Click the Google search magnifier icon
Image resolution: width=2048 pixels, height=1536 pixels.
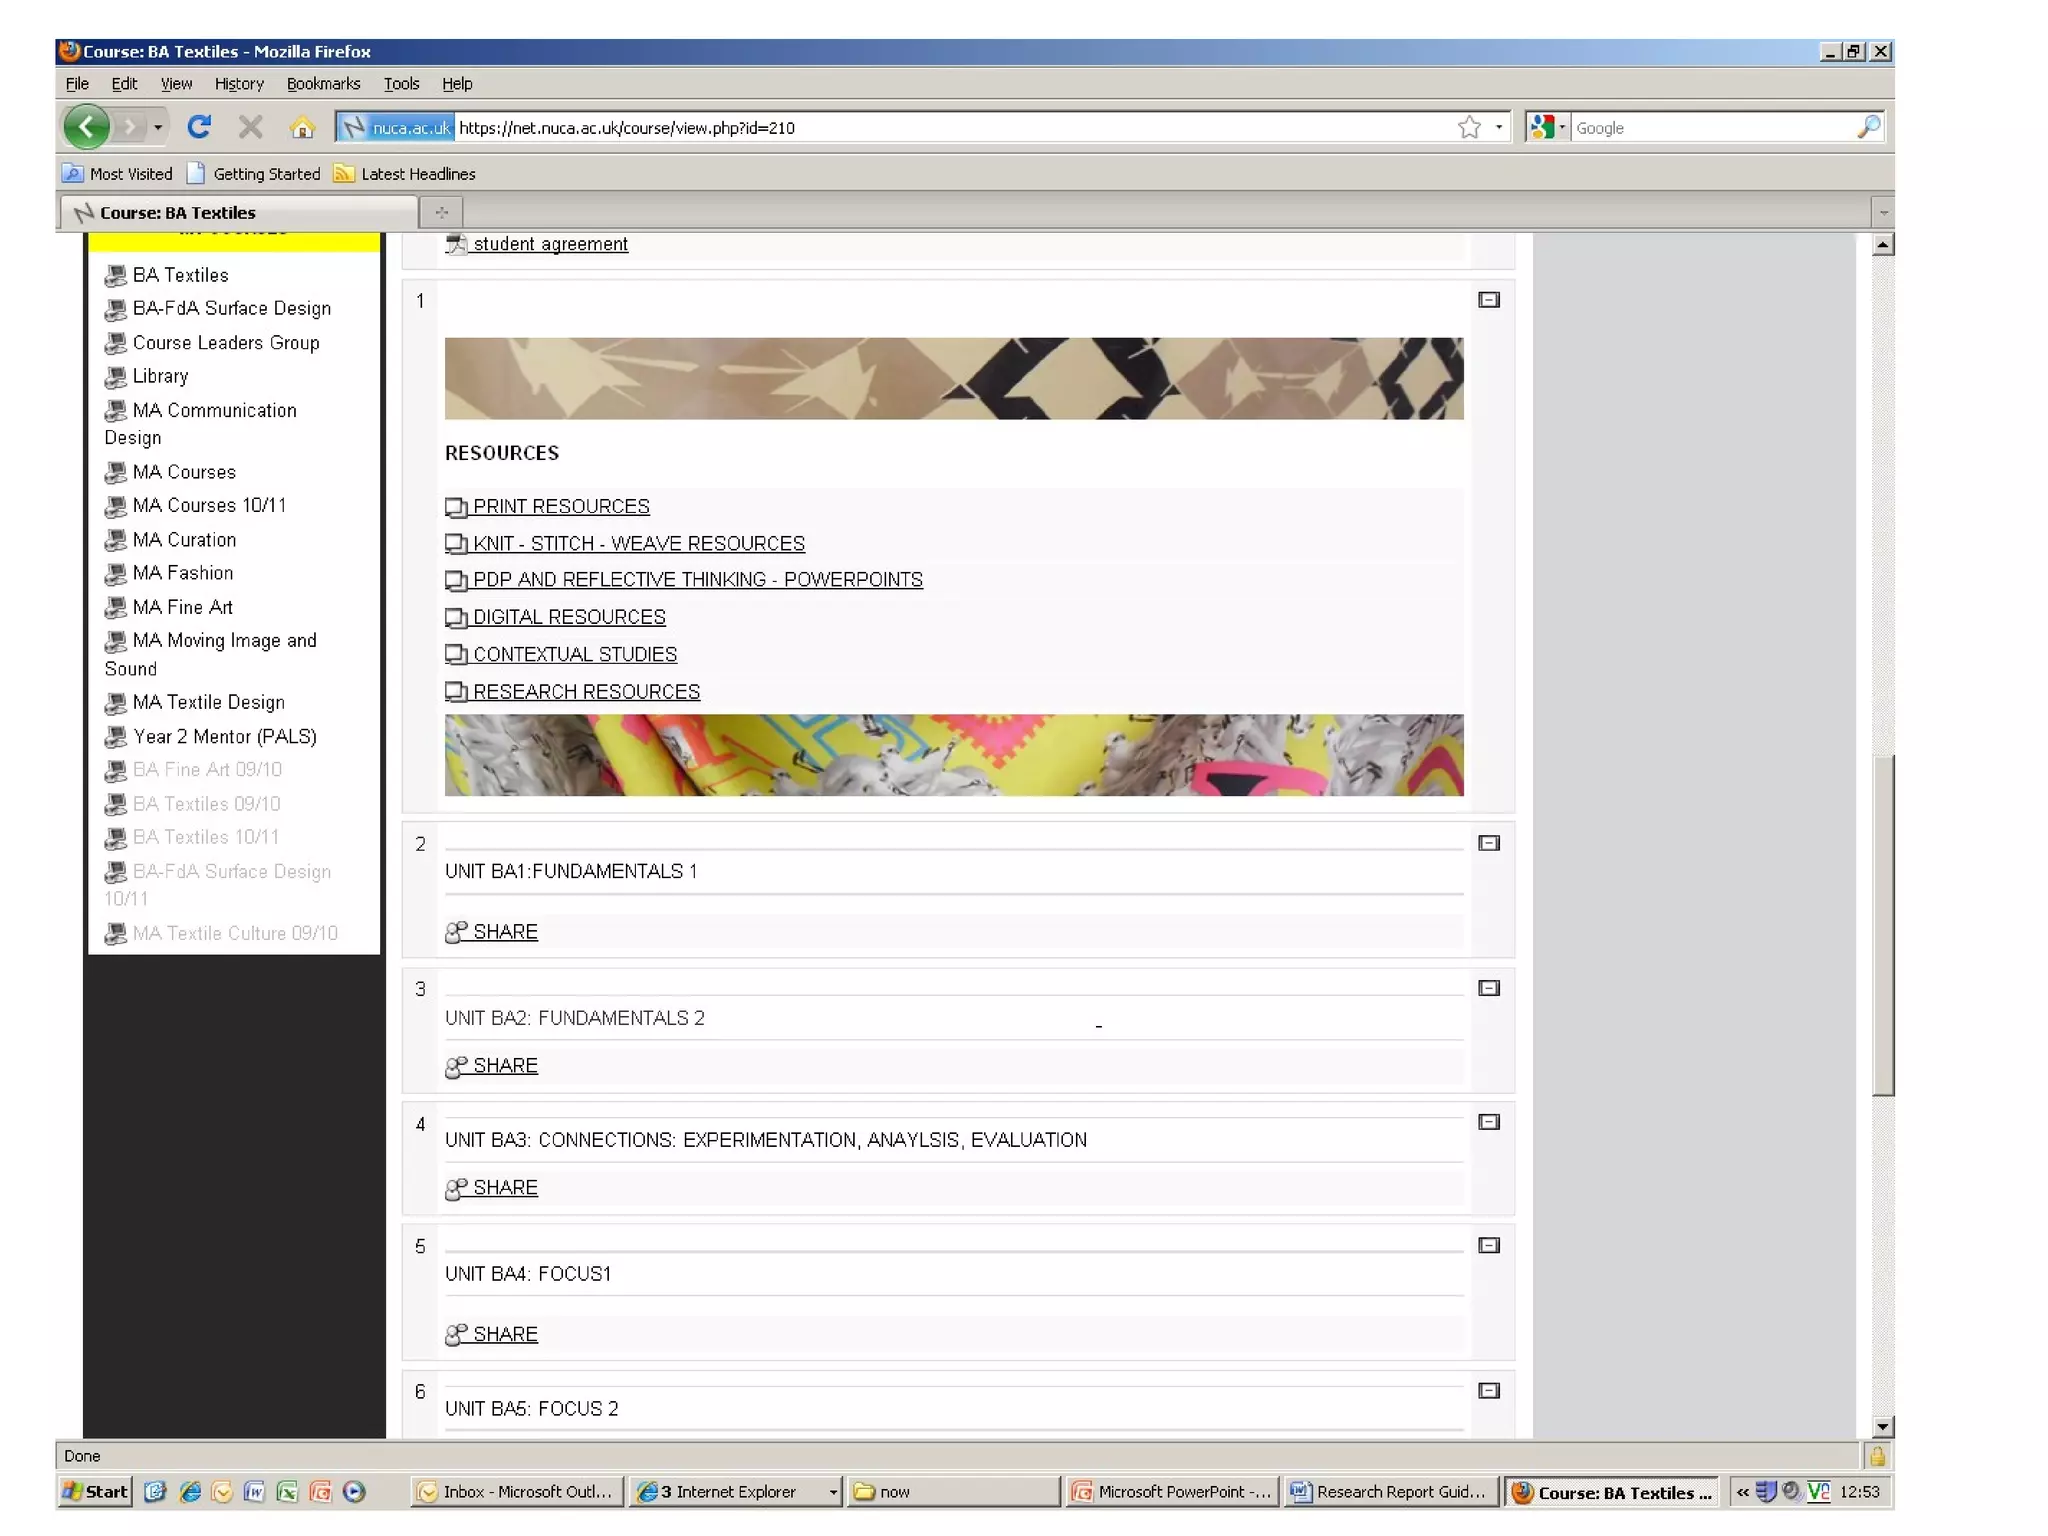tap(1868, 127)
